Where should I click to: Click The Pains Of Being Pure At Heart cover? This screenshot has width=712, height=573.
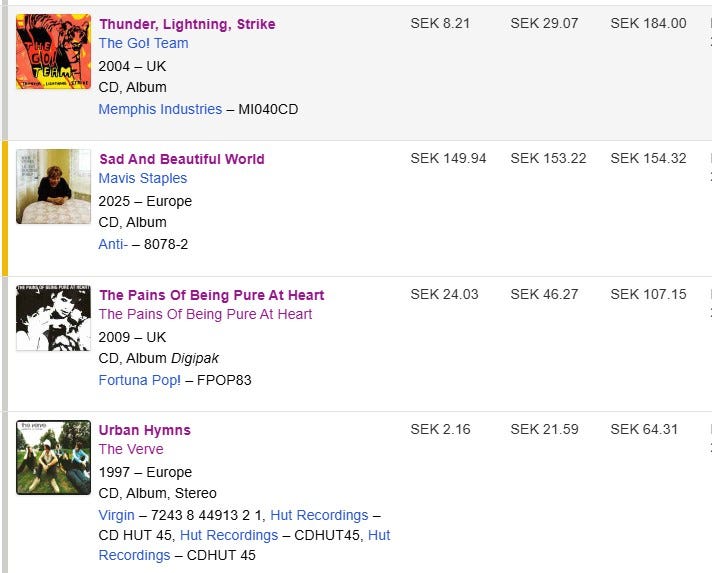(x=53, y=318)
